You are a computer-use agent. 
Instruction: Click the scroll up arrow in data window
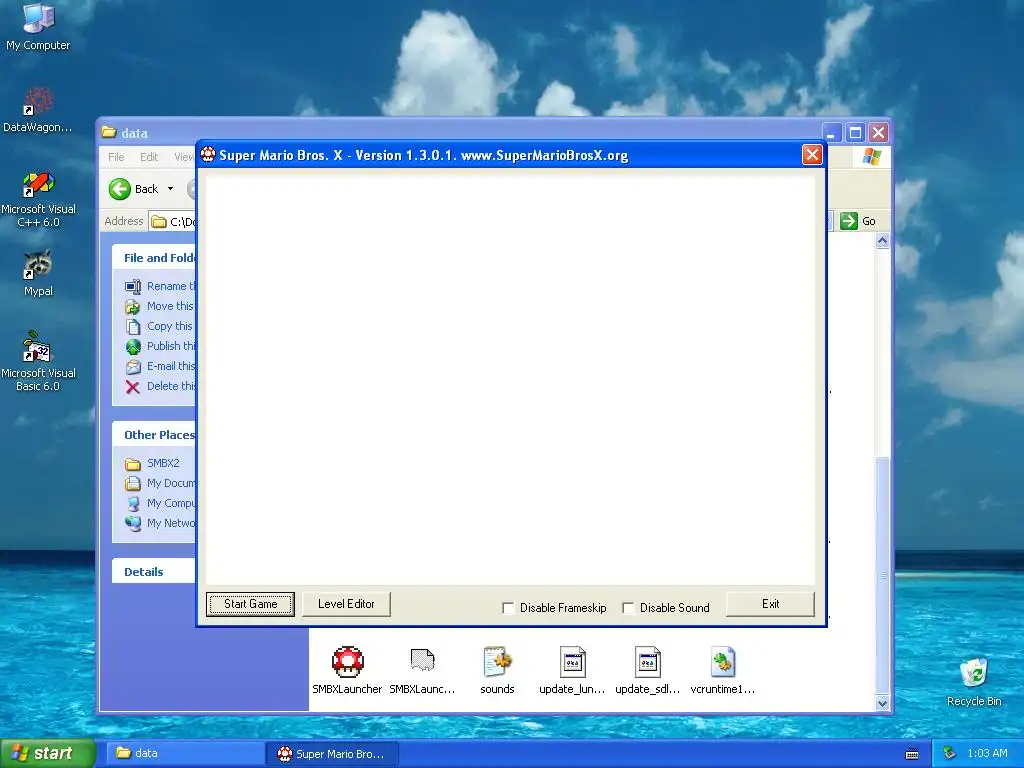click(882, 241)
